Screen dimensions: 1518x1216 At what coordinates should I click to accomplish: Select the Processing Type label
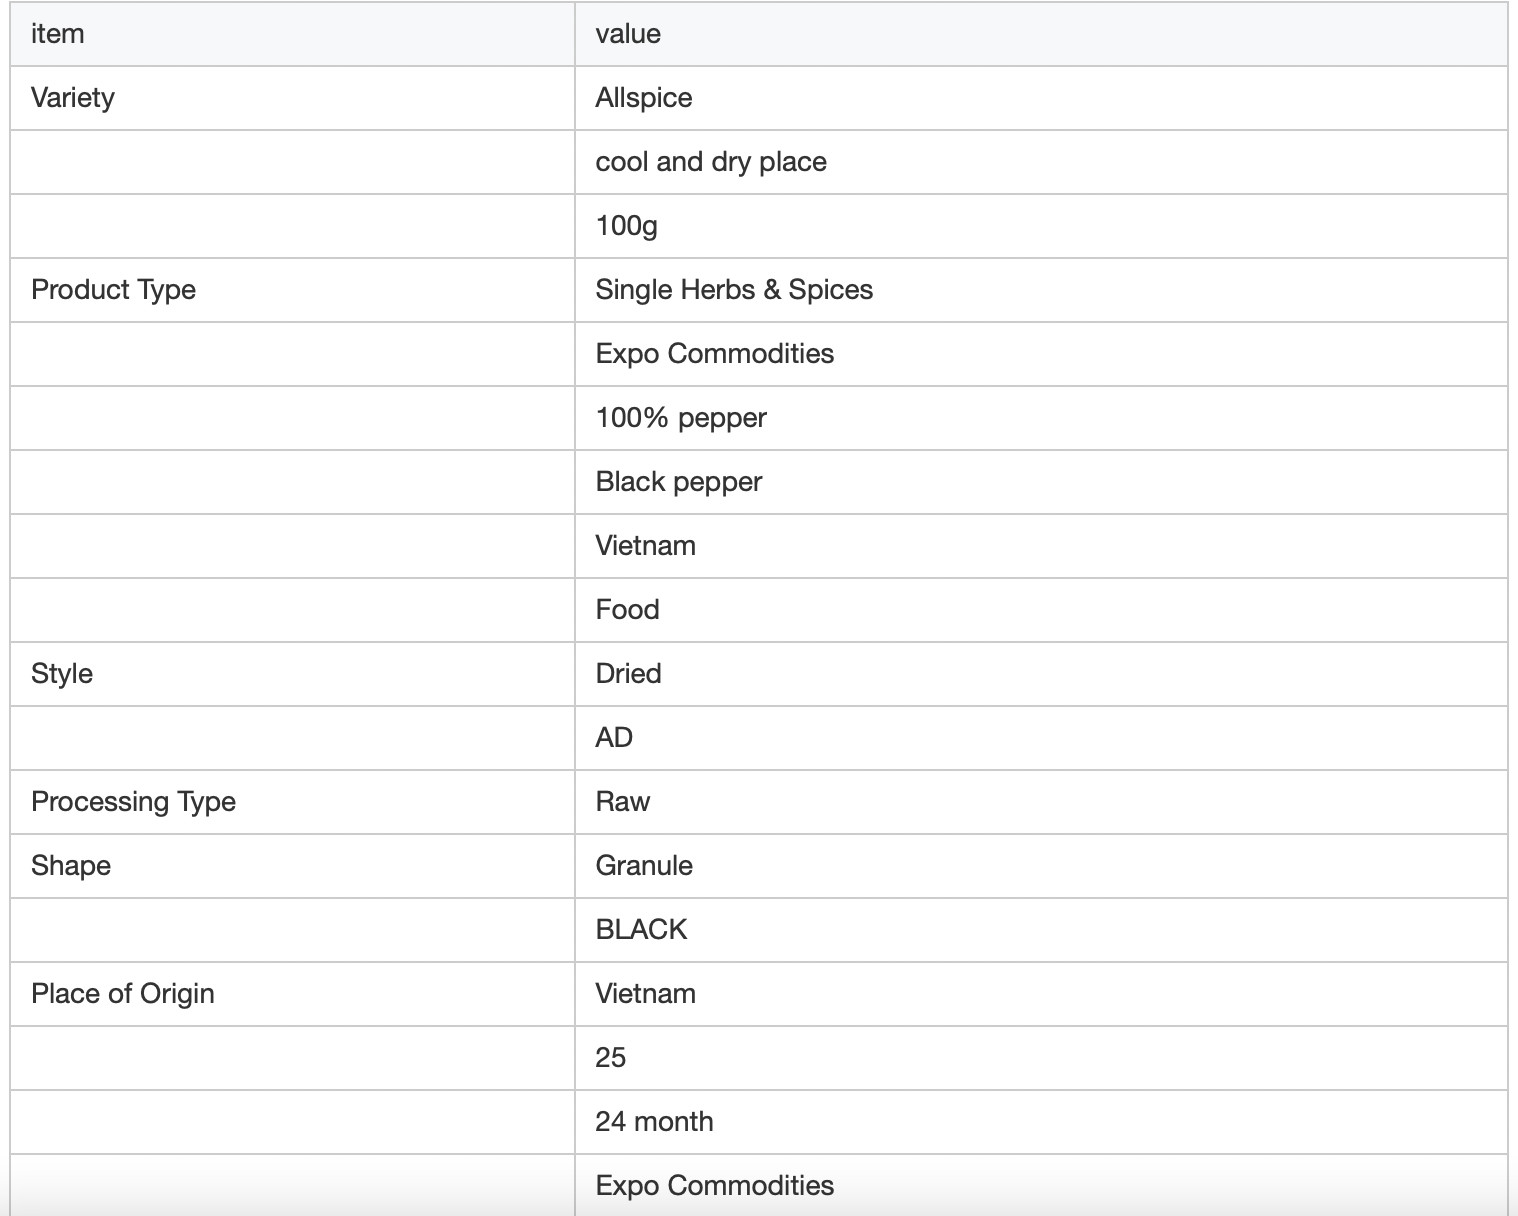[x=292, y=802]
